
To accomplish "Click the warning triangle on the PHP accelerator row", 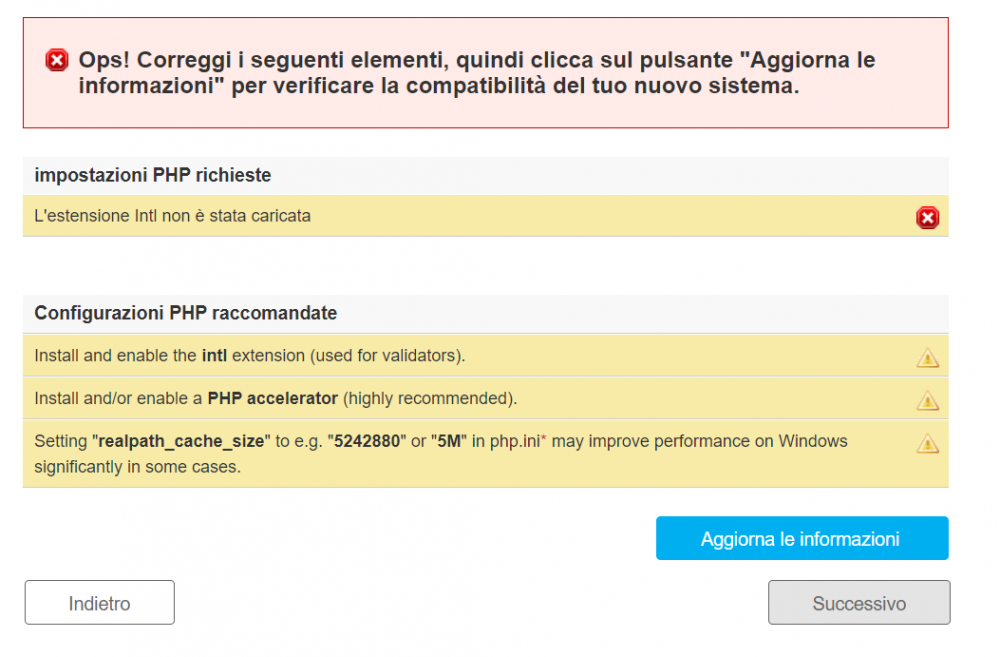I will tap(927, 399).
